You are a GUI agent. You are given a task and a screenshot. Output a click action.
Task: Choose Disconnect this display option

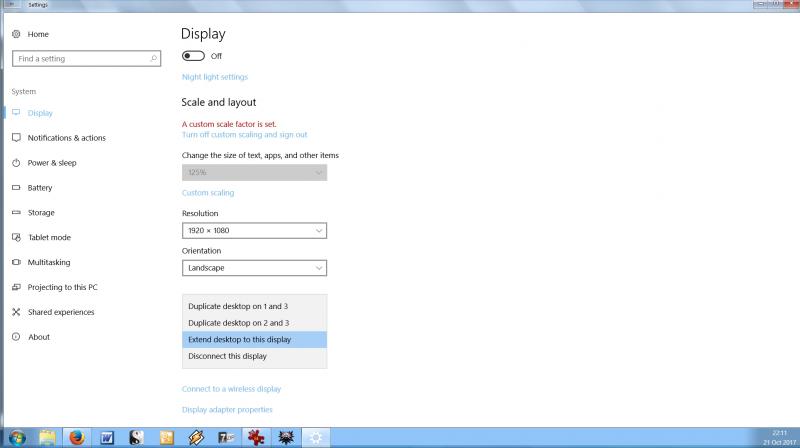pos(228,356)
